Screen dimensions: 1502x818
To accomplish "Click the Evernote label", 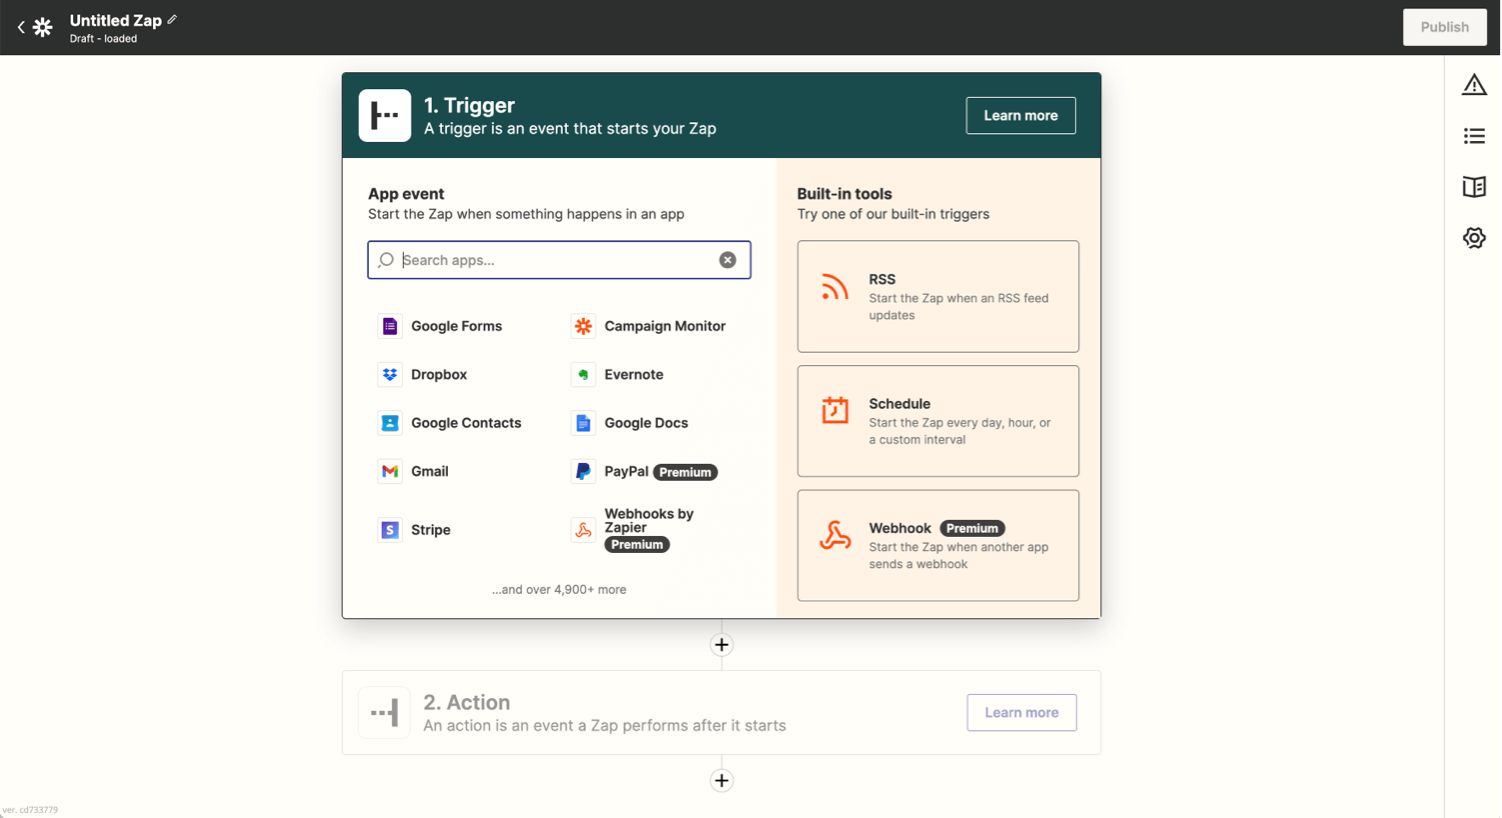I will click(634, 374).
